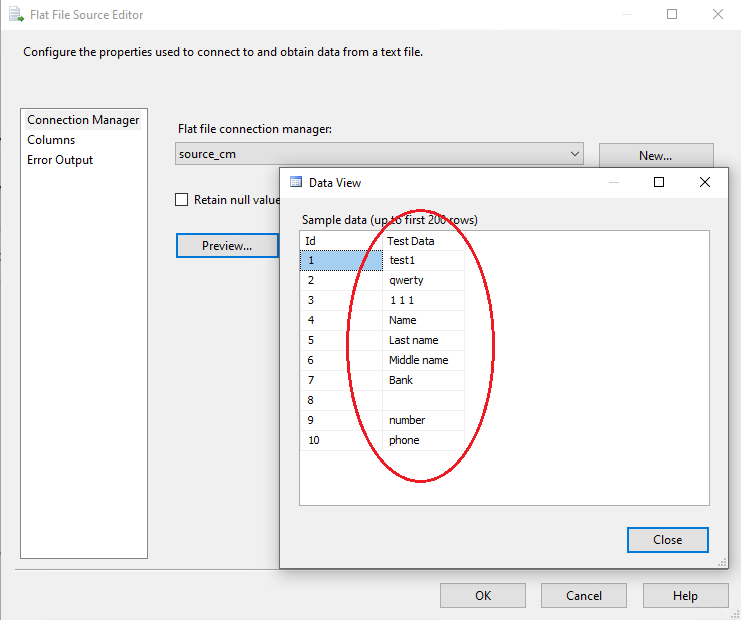Open the Error Output page
The width and height of the screenshot is (741, 620).
click(x=60, y=160)
